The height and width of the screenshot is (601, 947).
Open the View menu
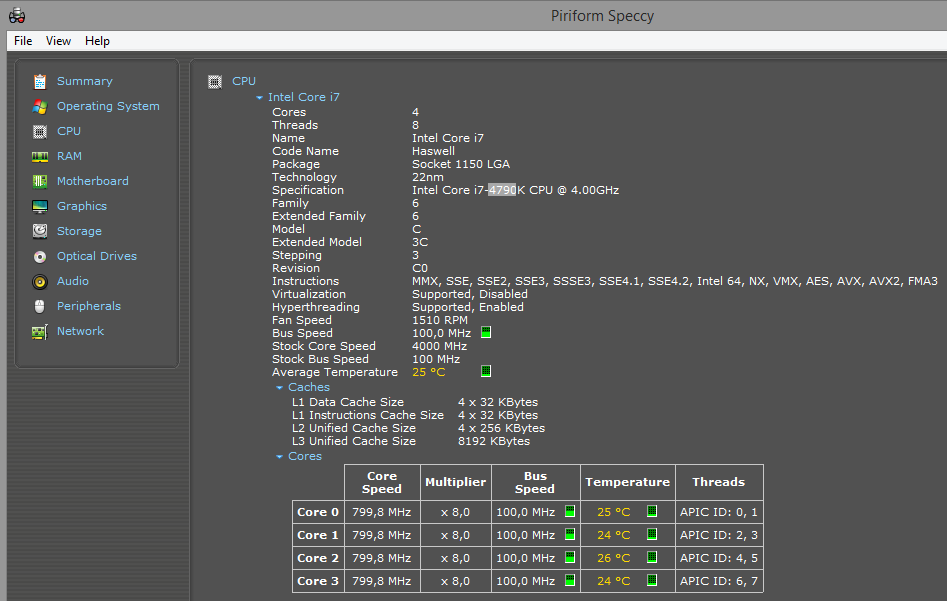[58, 40]
